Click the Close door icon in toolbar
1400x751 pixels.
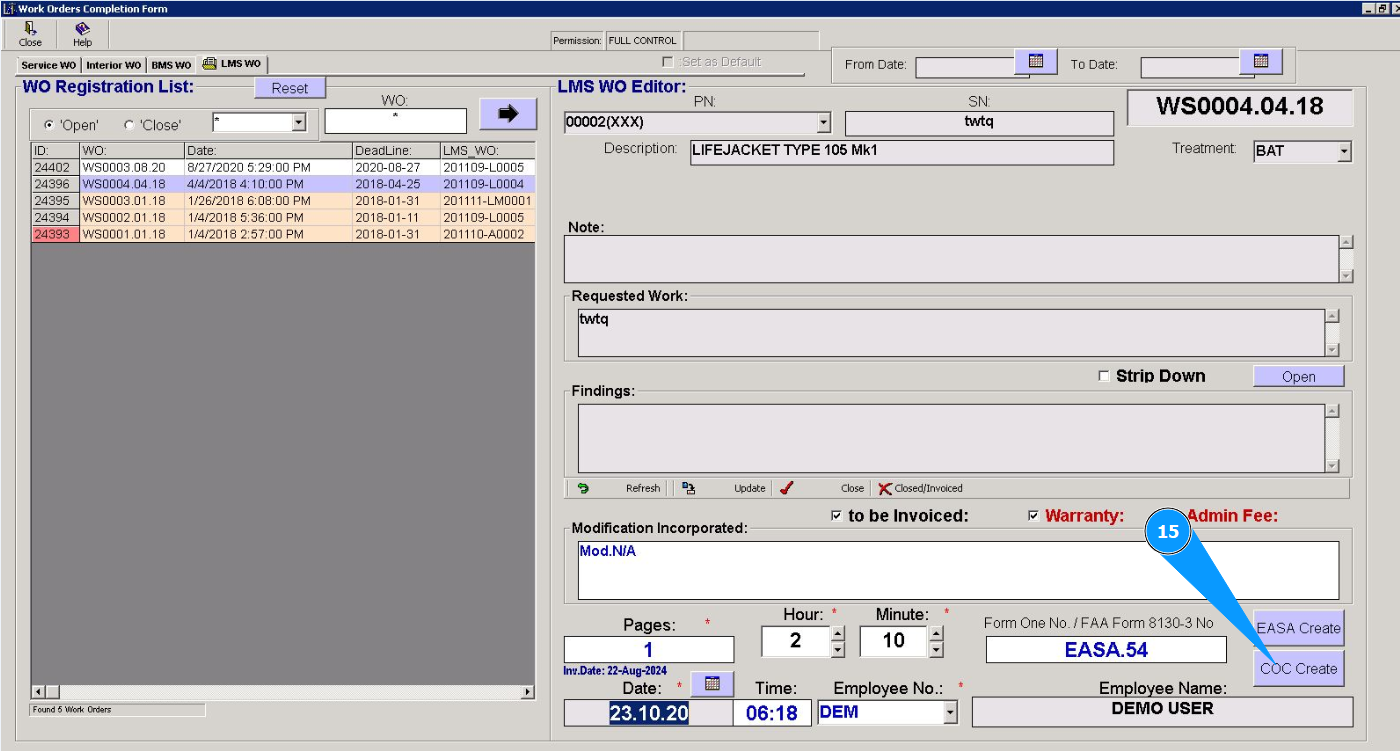point(30,30)
